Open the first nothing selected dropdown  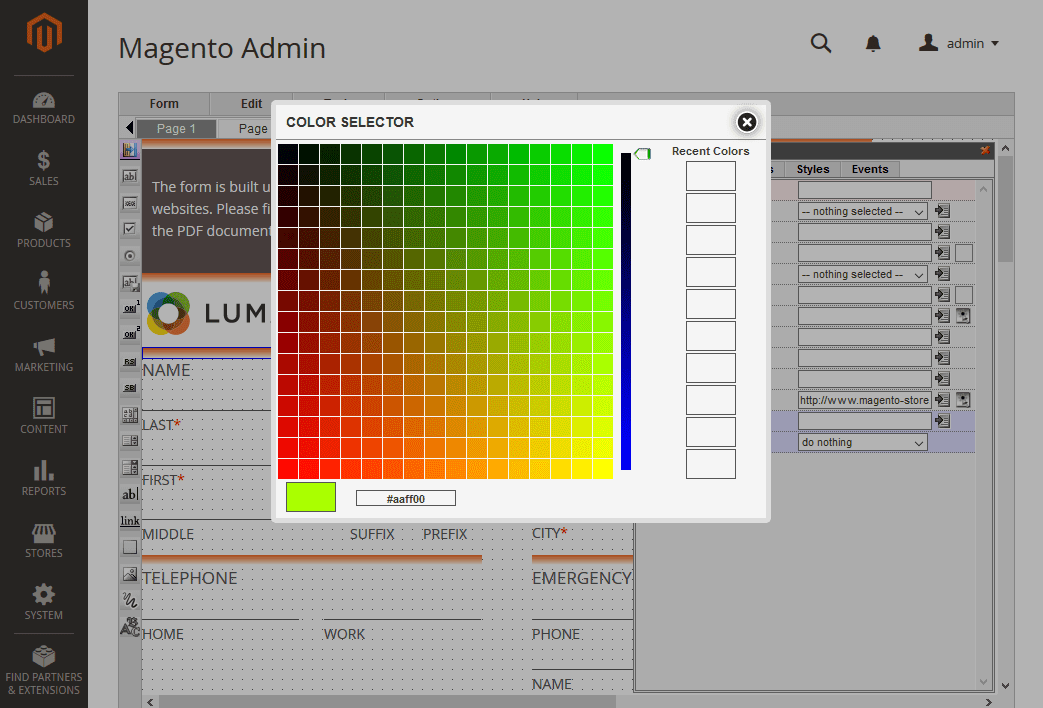tap(863, 211)
